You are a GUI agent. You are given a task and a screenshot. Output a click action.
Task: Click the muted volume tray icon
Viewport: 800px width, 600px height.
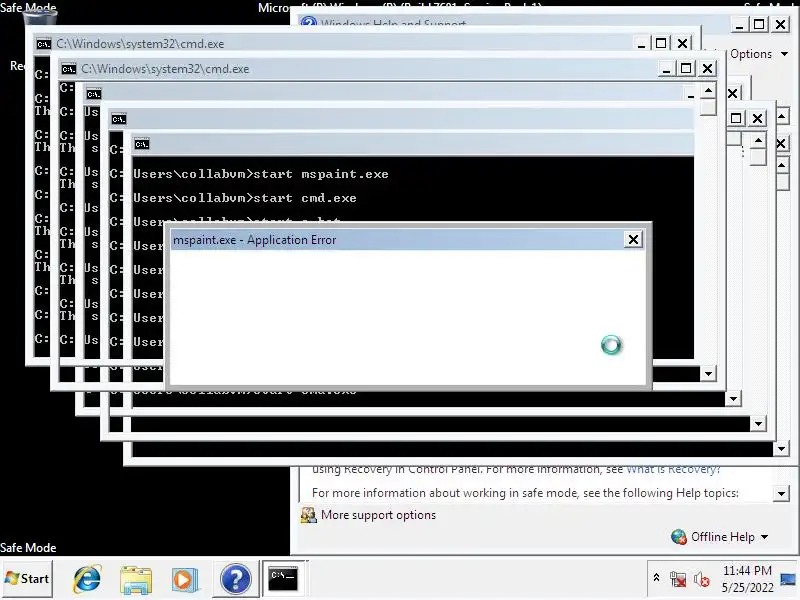pos(702,579)
